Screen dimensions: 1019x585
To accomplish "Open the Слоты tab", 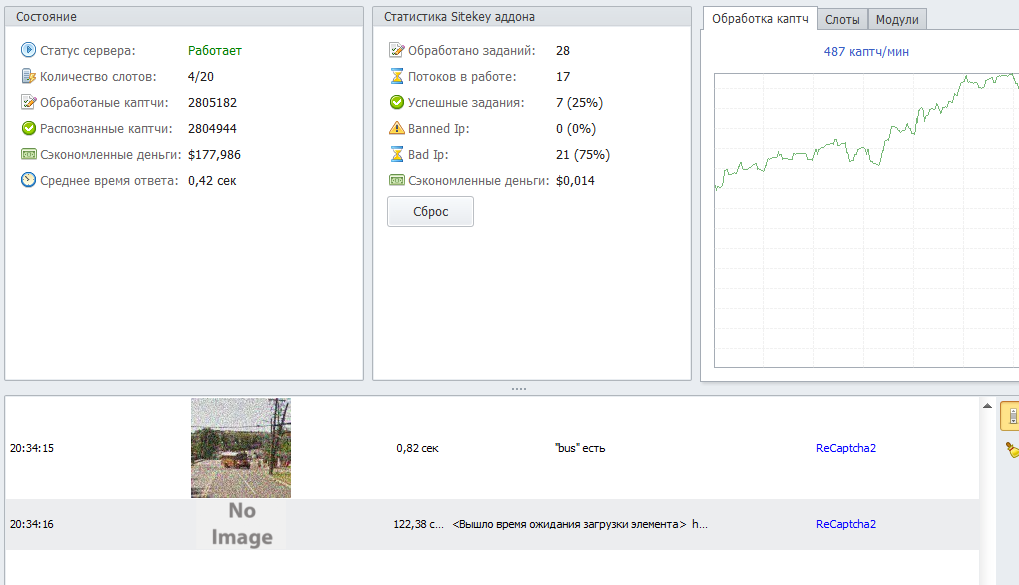I will pyautogui.click(x=842, y=20).
